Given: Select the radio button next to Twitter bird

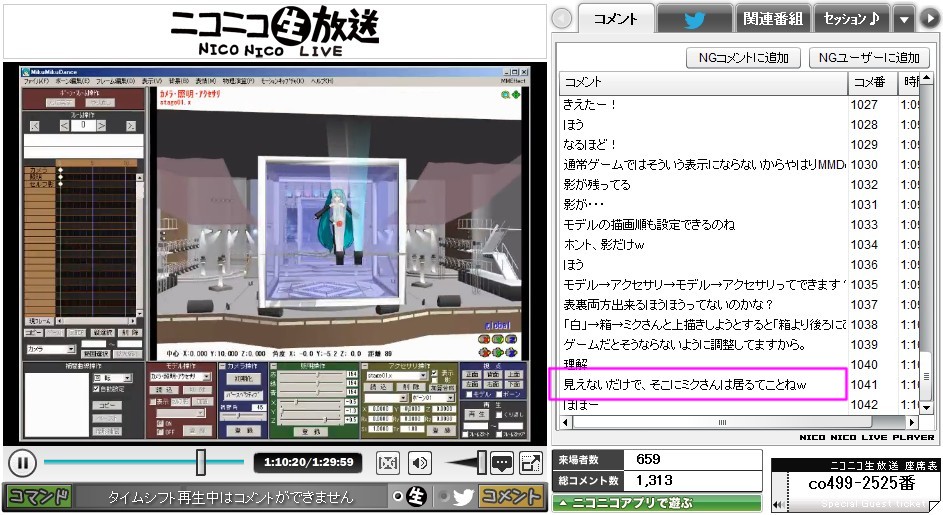Looking at the screenshot, I should pos(444,497).
